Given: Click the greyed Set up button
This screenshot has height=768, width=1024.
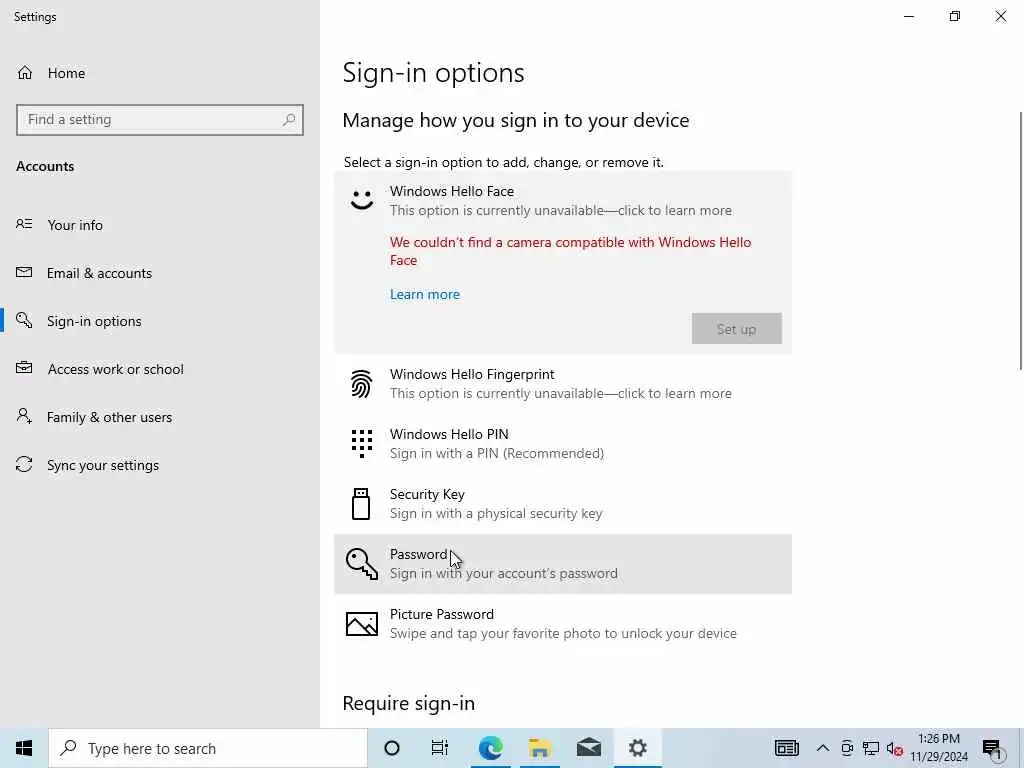Looking at the screenshot, I should [737, 328].
